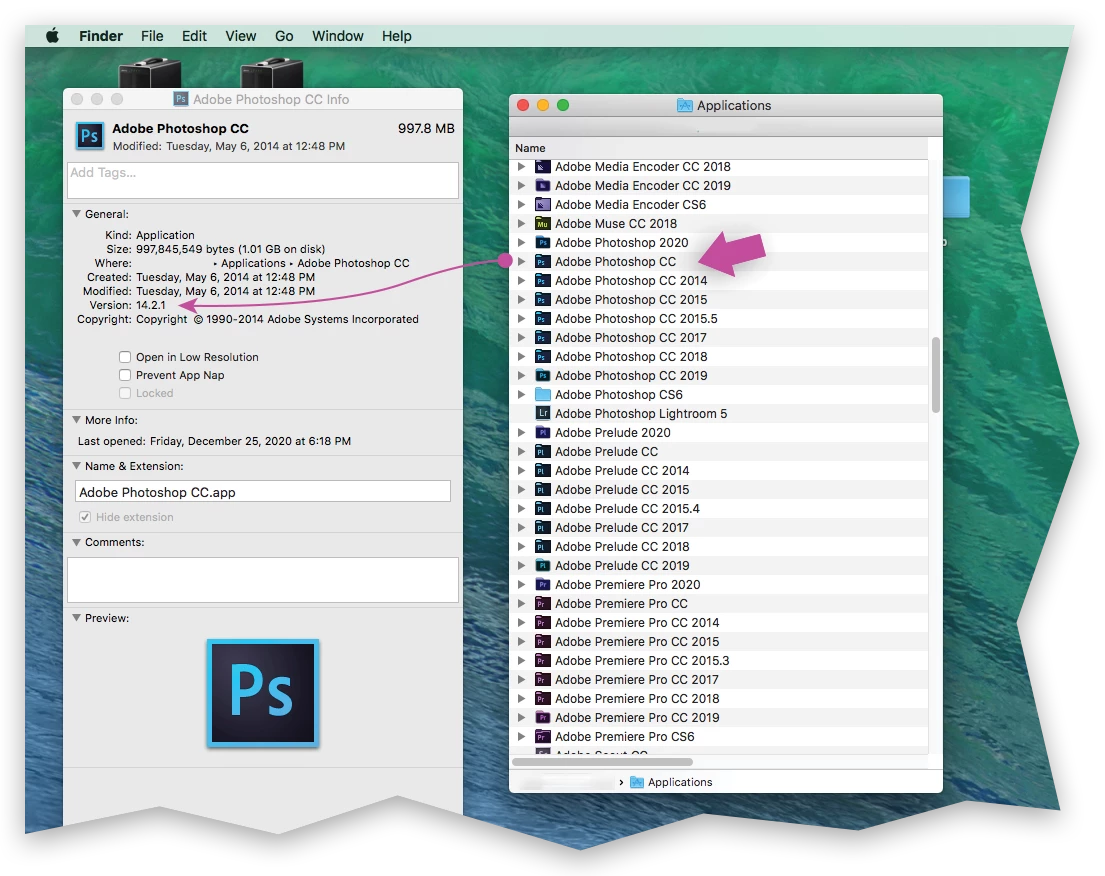Select Adobe Media Encoder CC 2019 icon

543,185
